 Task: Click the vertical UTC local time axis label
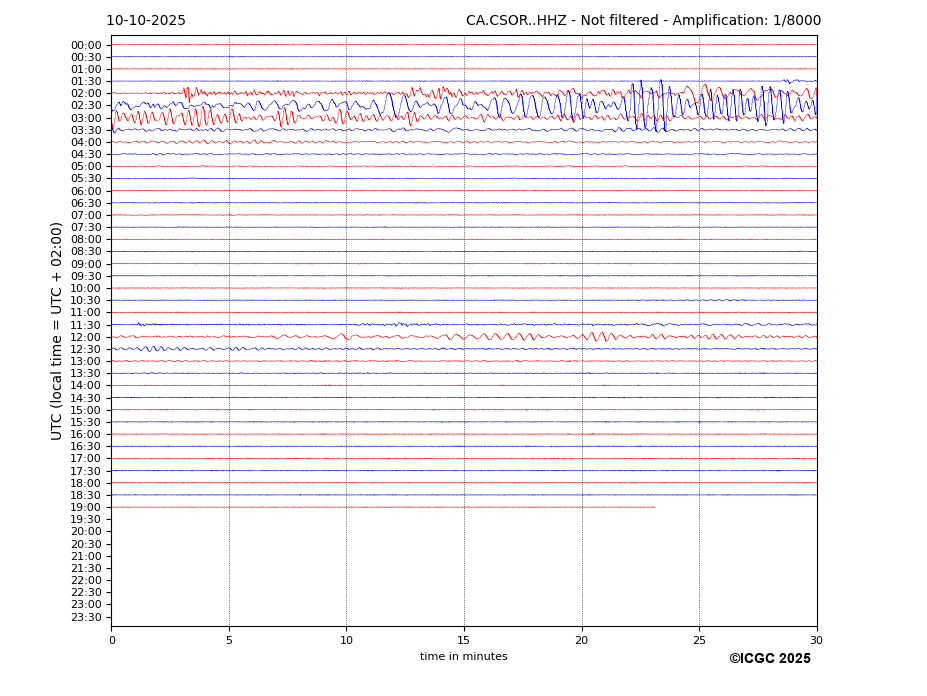[x=57, y=331]
